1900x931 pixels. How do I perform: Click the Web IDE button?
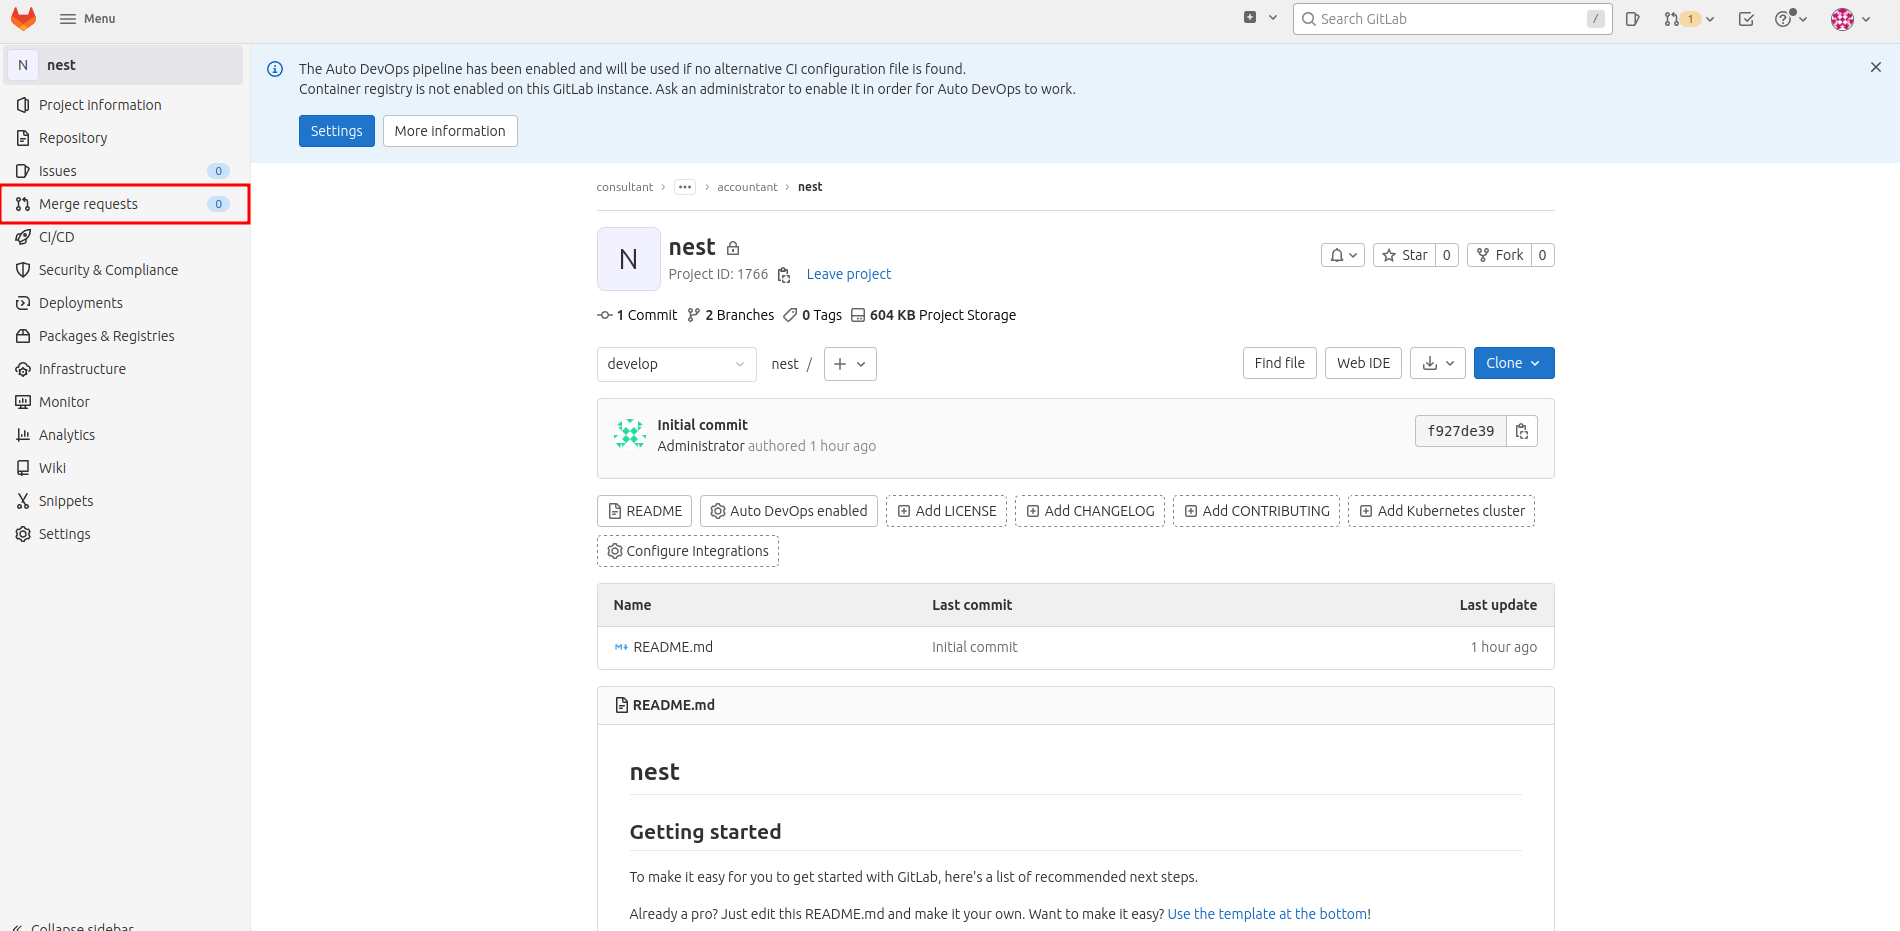tap(1364, 363)
